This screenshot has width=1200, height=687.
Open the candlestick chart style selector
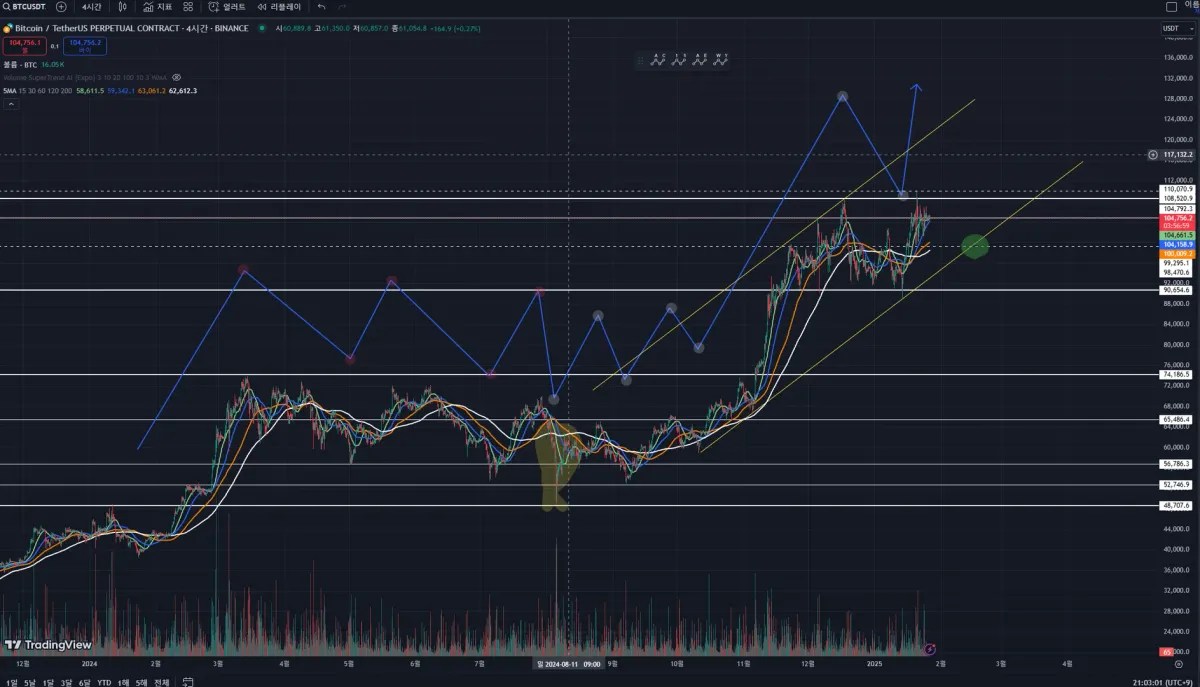[122, 6]
